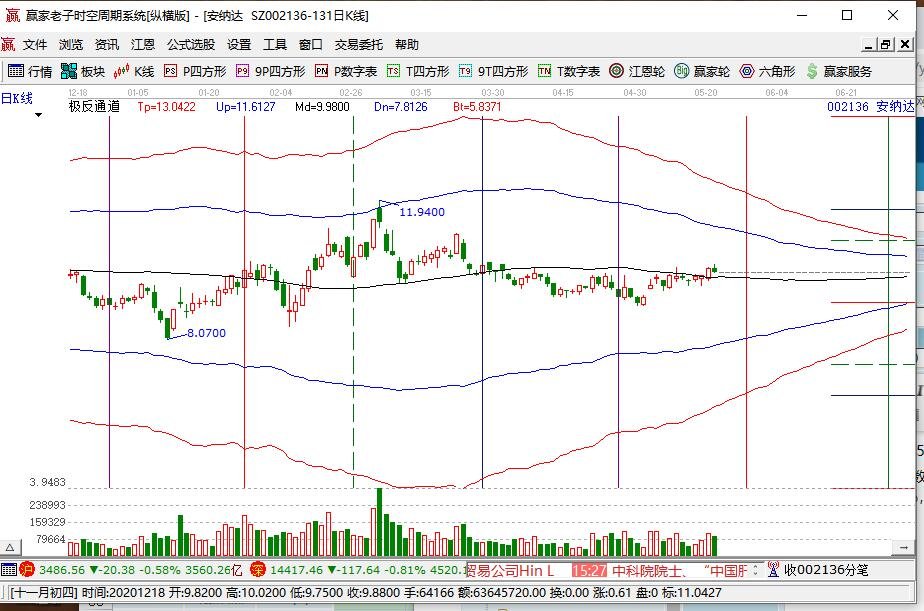This screenshot has width=924, height=611.
Task: Click the 时间:20201218 field in status bar
Action: tap(123, 592)
